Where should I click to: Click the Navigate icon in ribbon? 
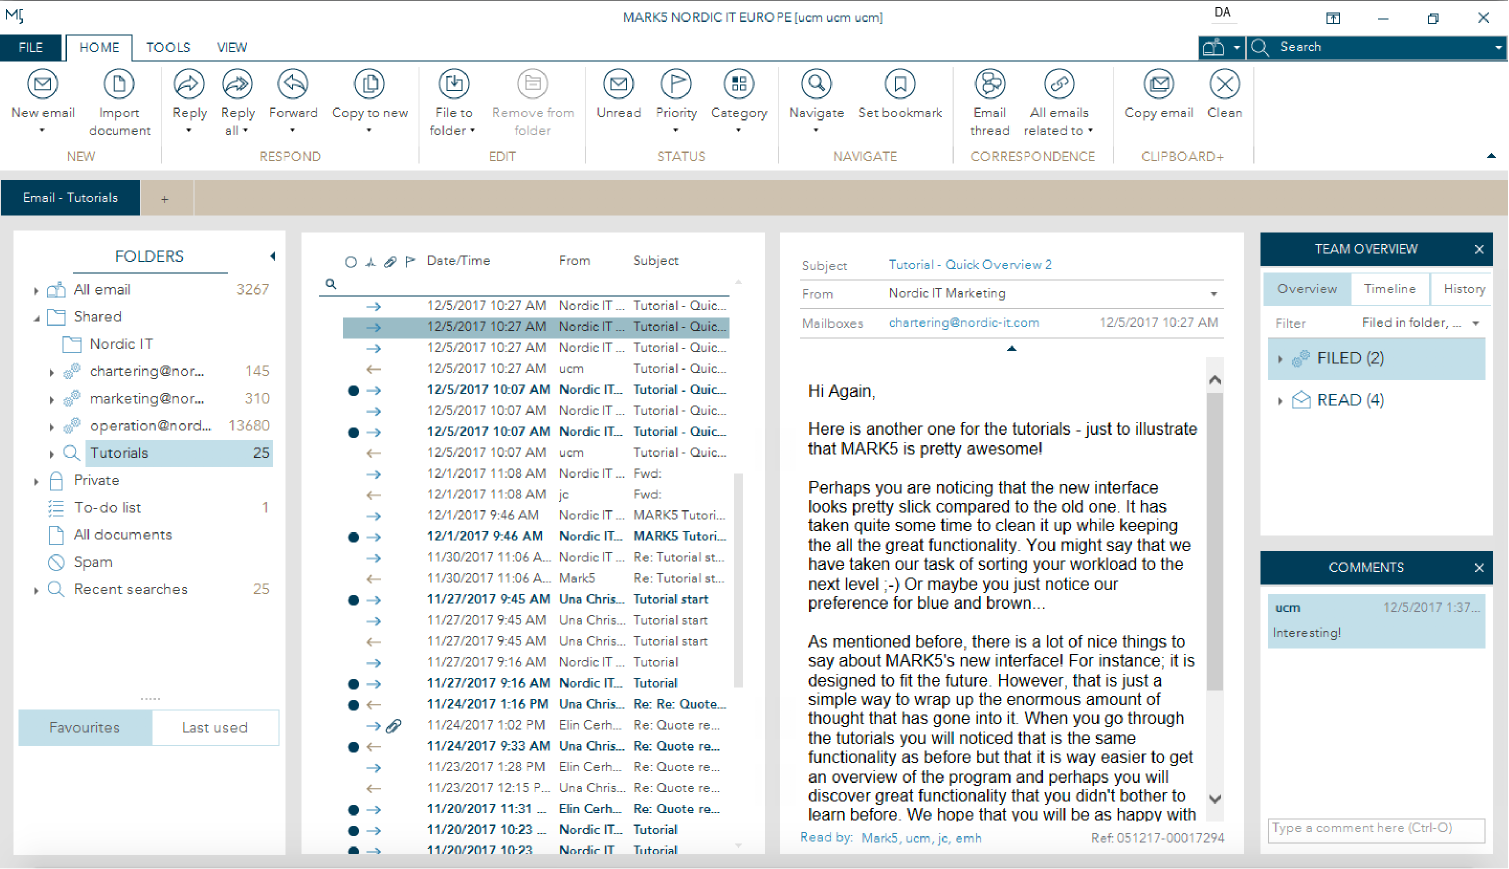817,84
